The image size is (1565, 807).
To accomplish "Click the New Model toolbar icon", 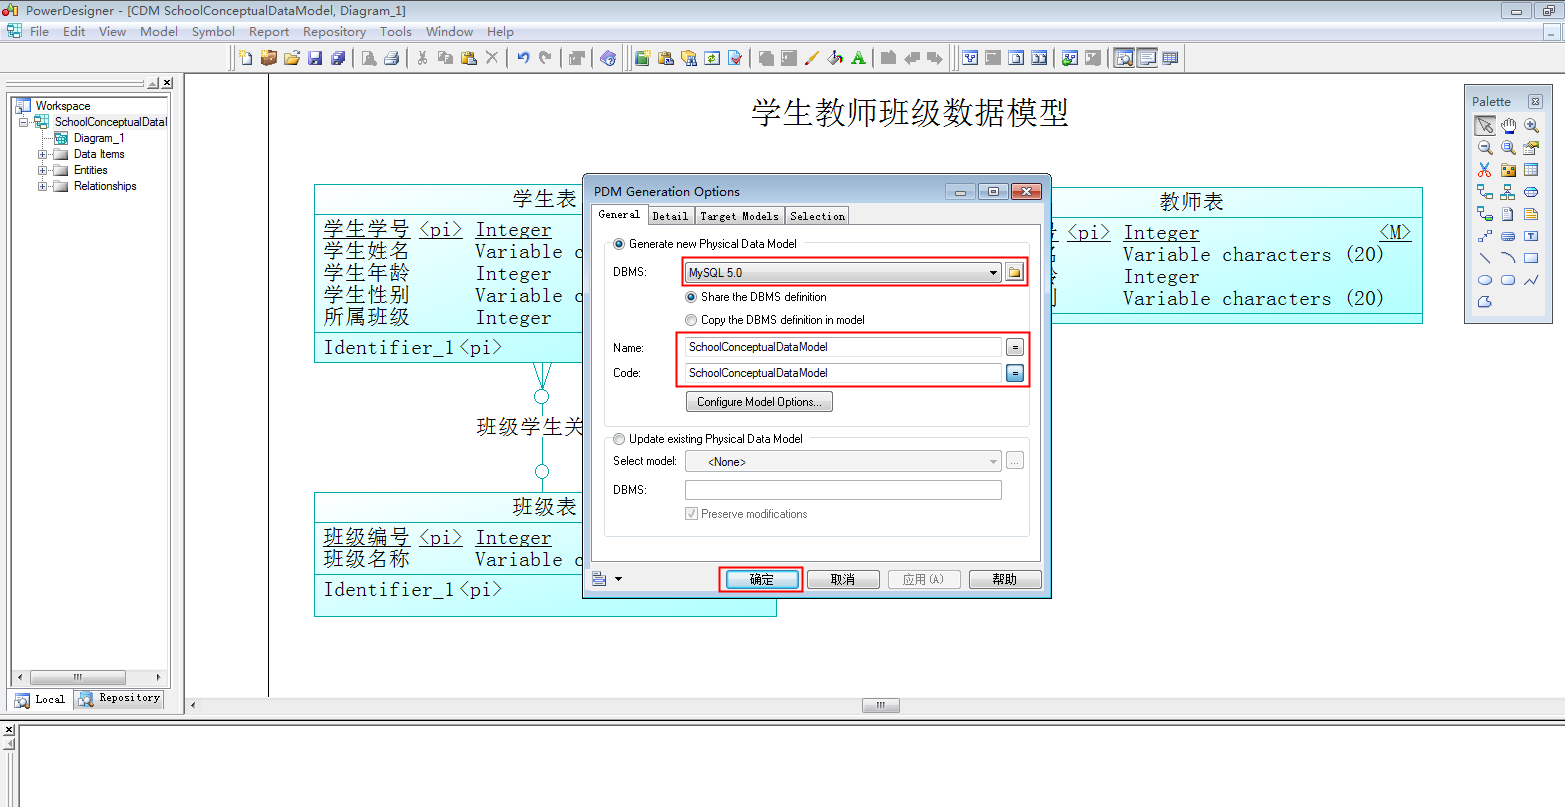I will coord(245,58).
